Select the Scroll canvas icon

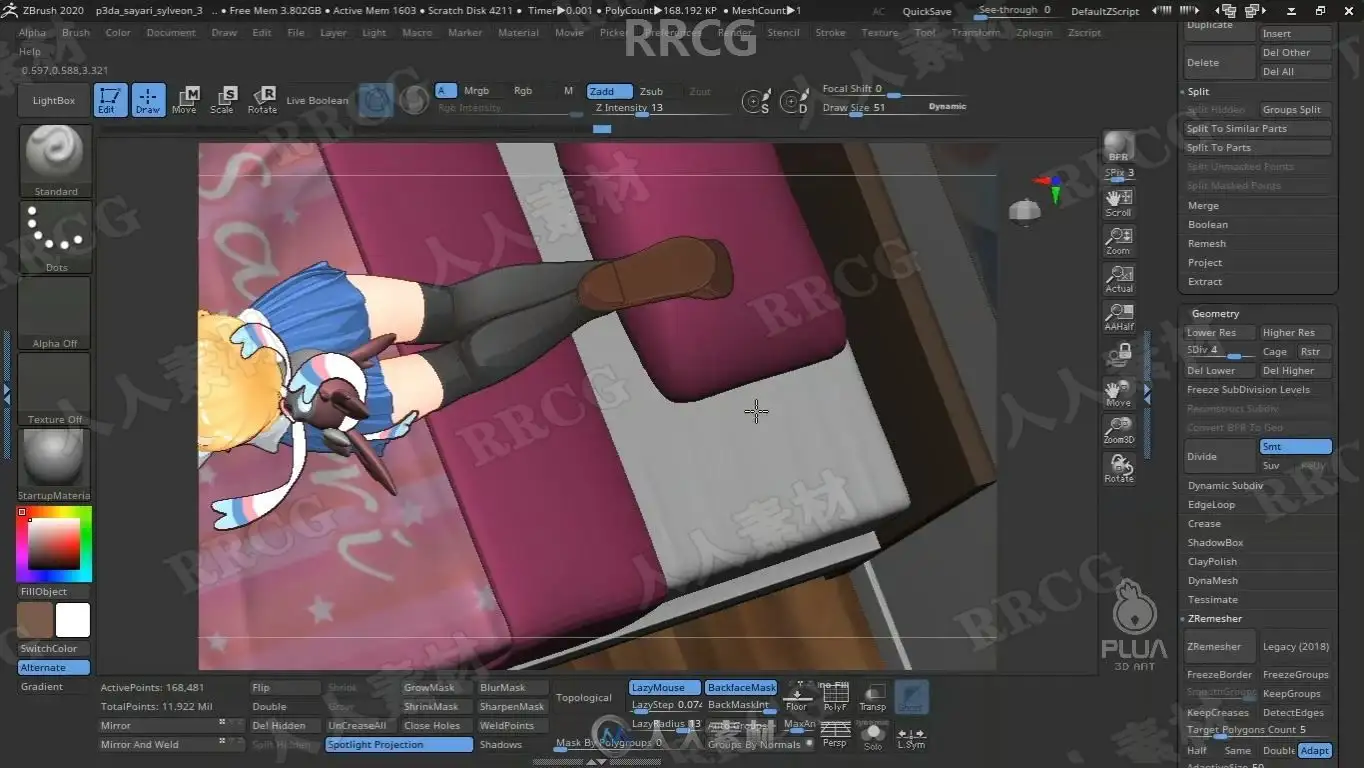tap(1119, 203)
